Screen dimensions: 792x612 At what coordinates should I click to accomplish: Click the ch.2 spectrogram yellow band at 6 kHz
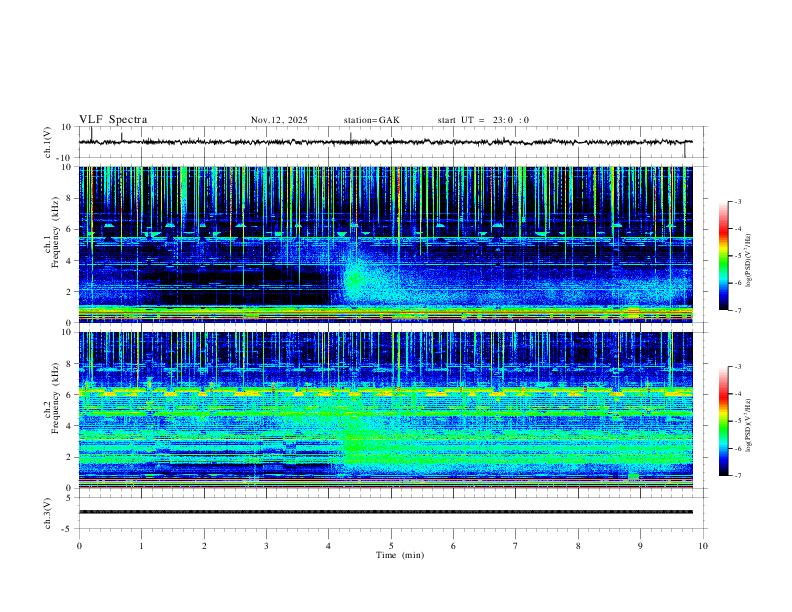pyautogui.click(x=385, y=392)
